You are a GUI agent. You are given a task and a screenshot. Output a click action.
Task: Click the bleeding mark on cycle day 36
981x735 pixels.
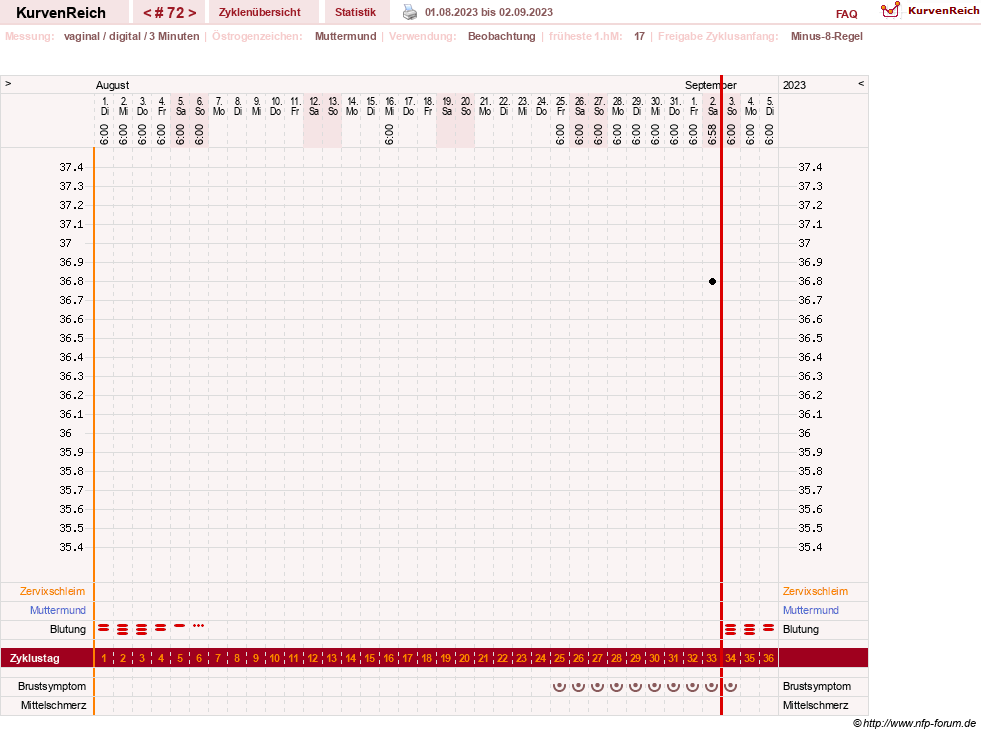768,627
